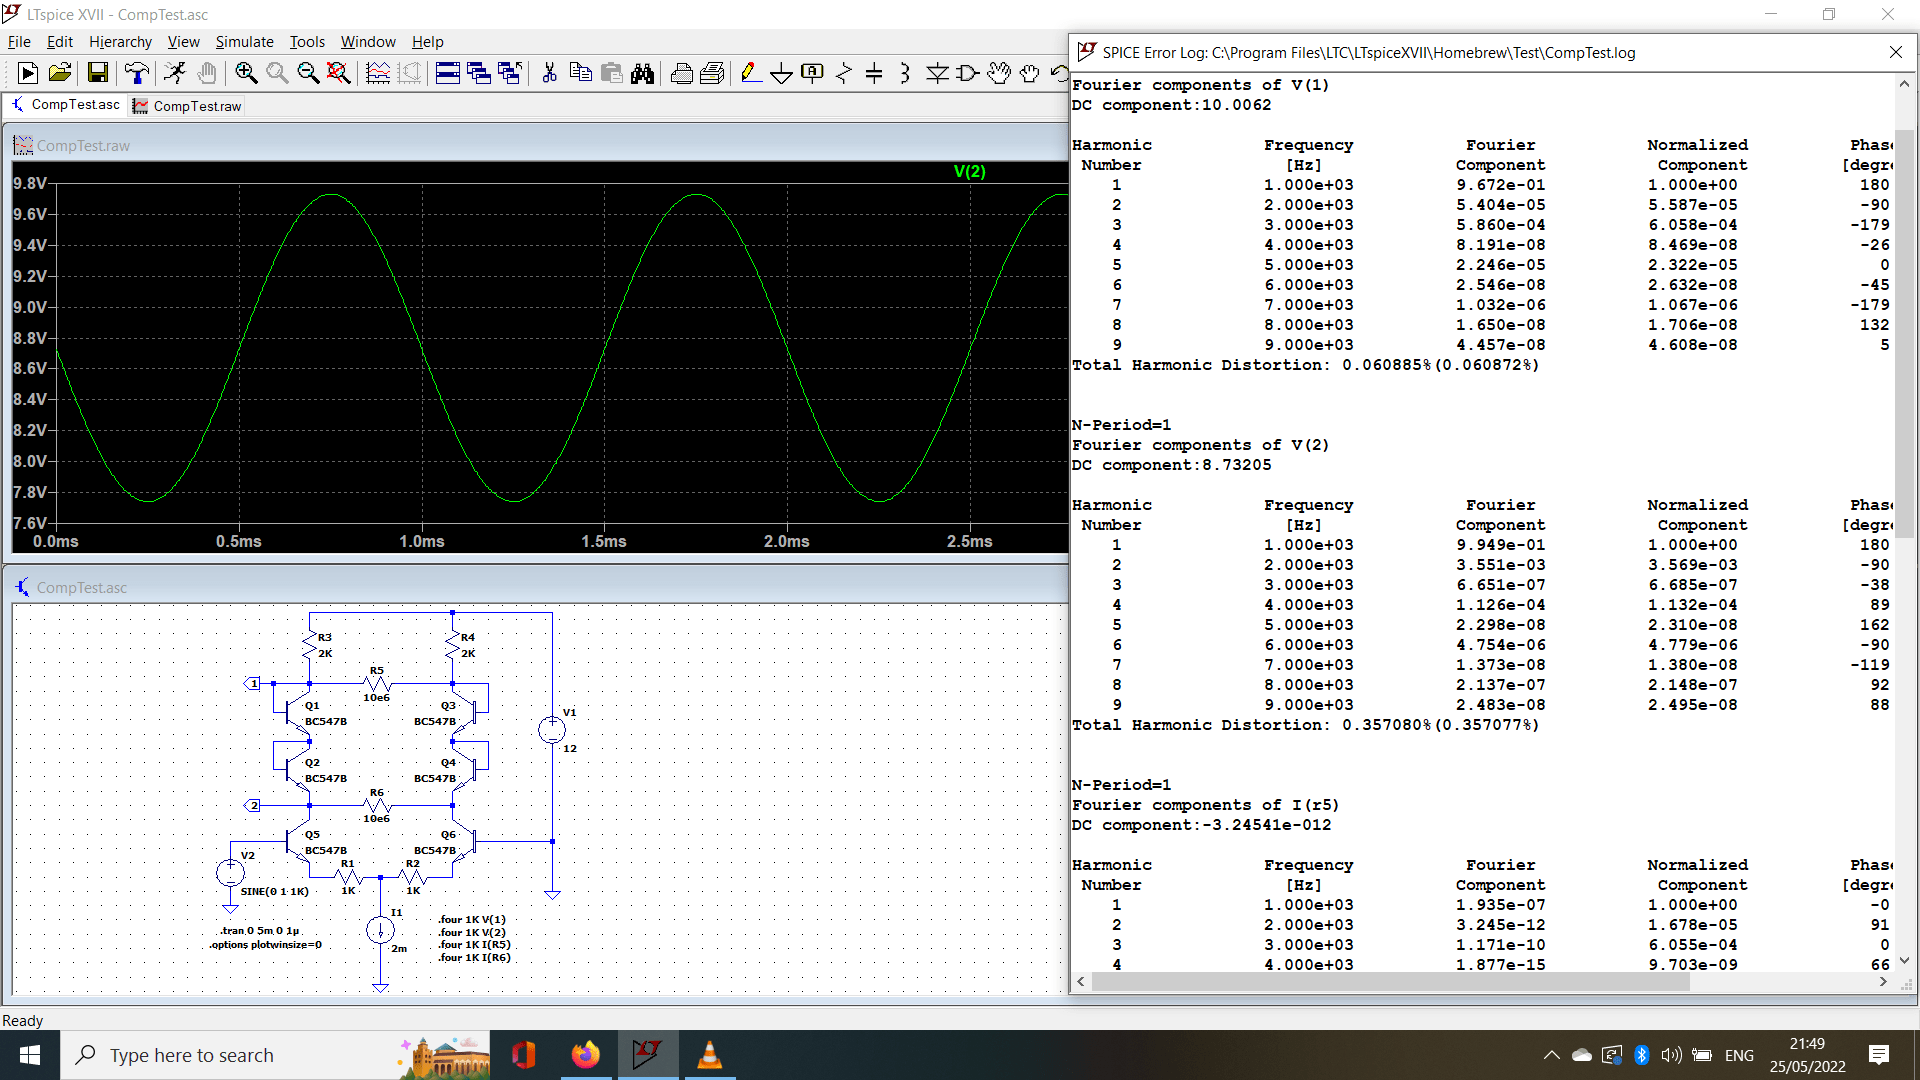Select the Move hand tool
The width and height of the screenshot is (1920, 1080).
(999, 73)
